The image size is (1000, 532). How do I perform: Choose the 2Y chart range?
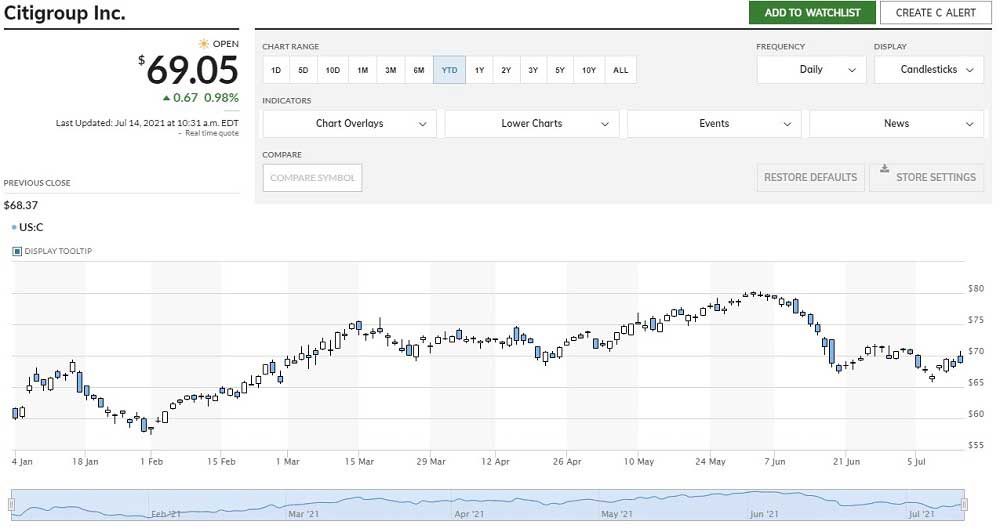coord(506,70)
